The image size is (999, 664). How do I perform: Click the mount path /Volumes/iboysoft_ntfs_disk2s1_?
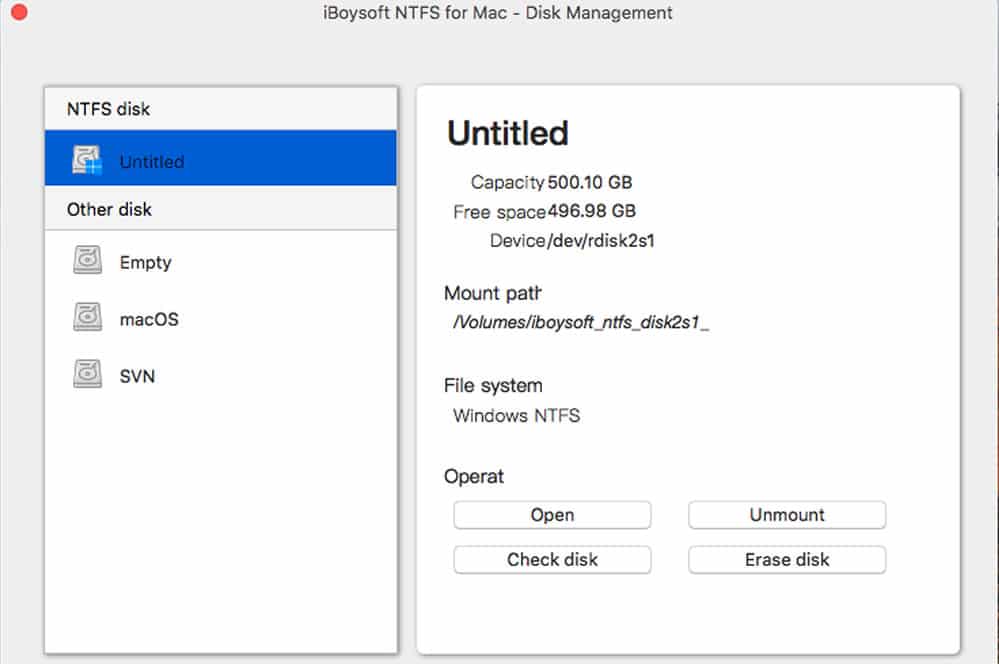tap(581, 322)
